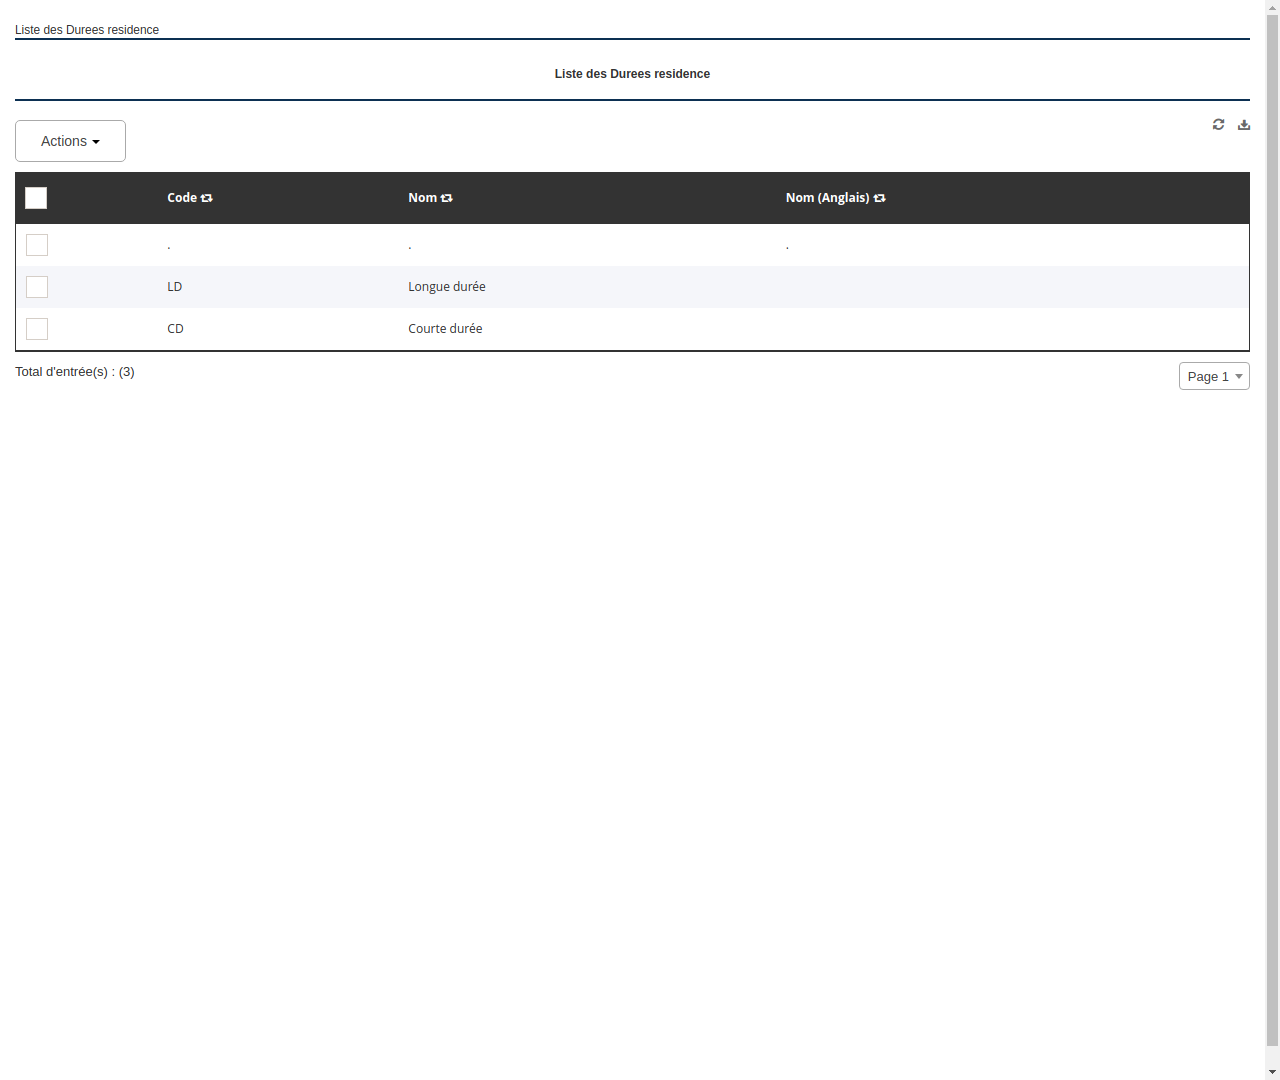Click the download icon at top right
The height and width of the screenshot is (1080, 1280).
pyautogui.click(x=1244, y=124)
